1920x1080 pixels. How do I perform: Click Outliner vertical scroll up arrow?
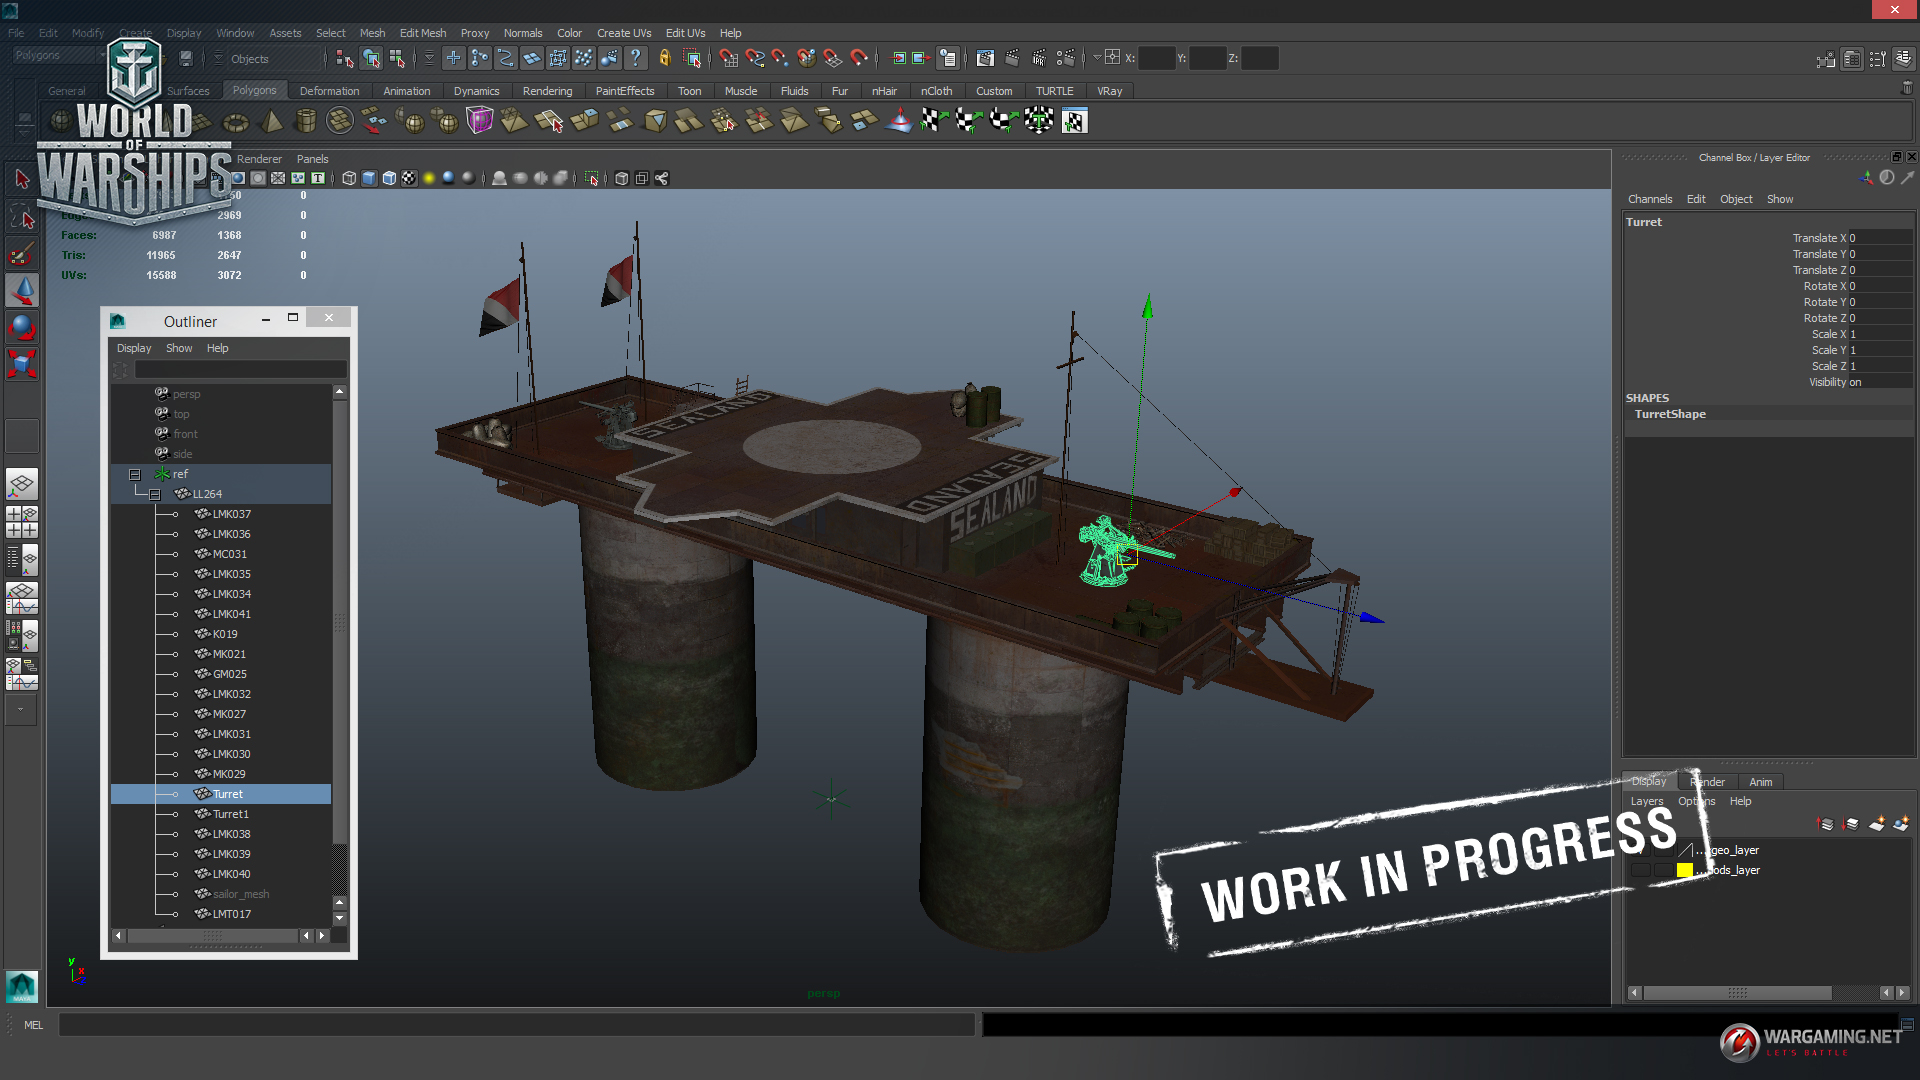(340, 392)
